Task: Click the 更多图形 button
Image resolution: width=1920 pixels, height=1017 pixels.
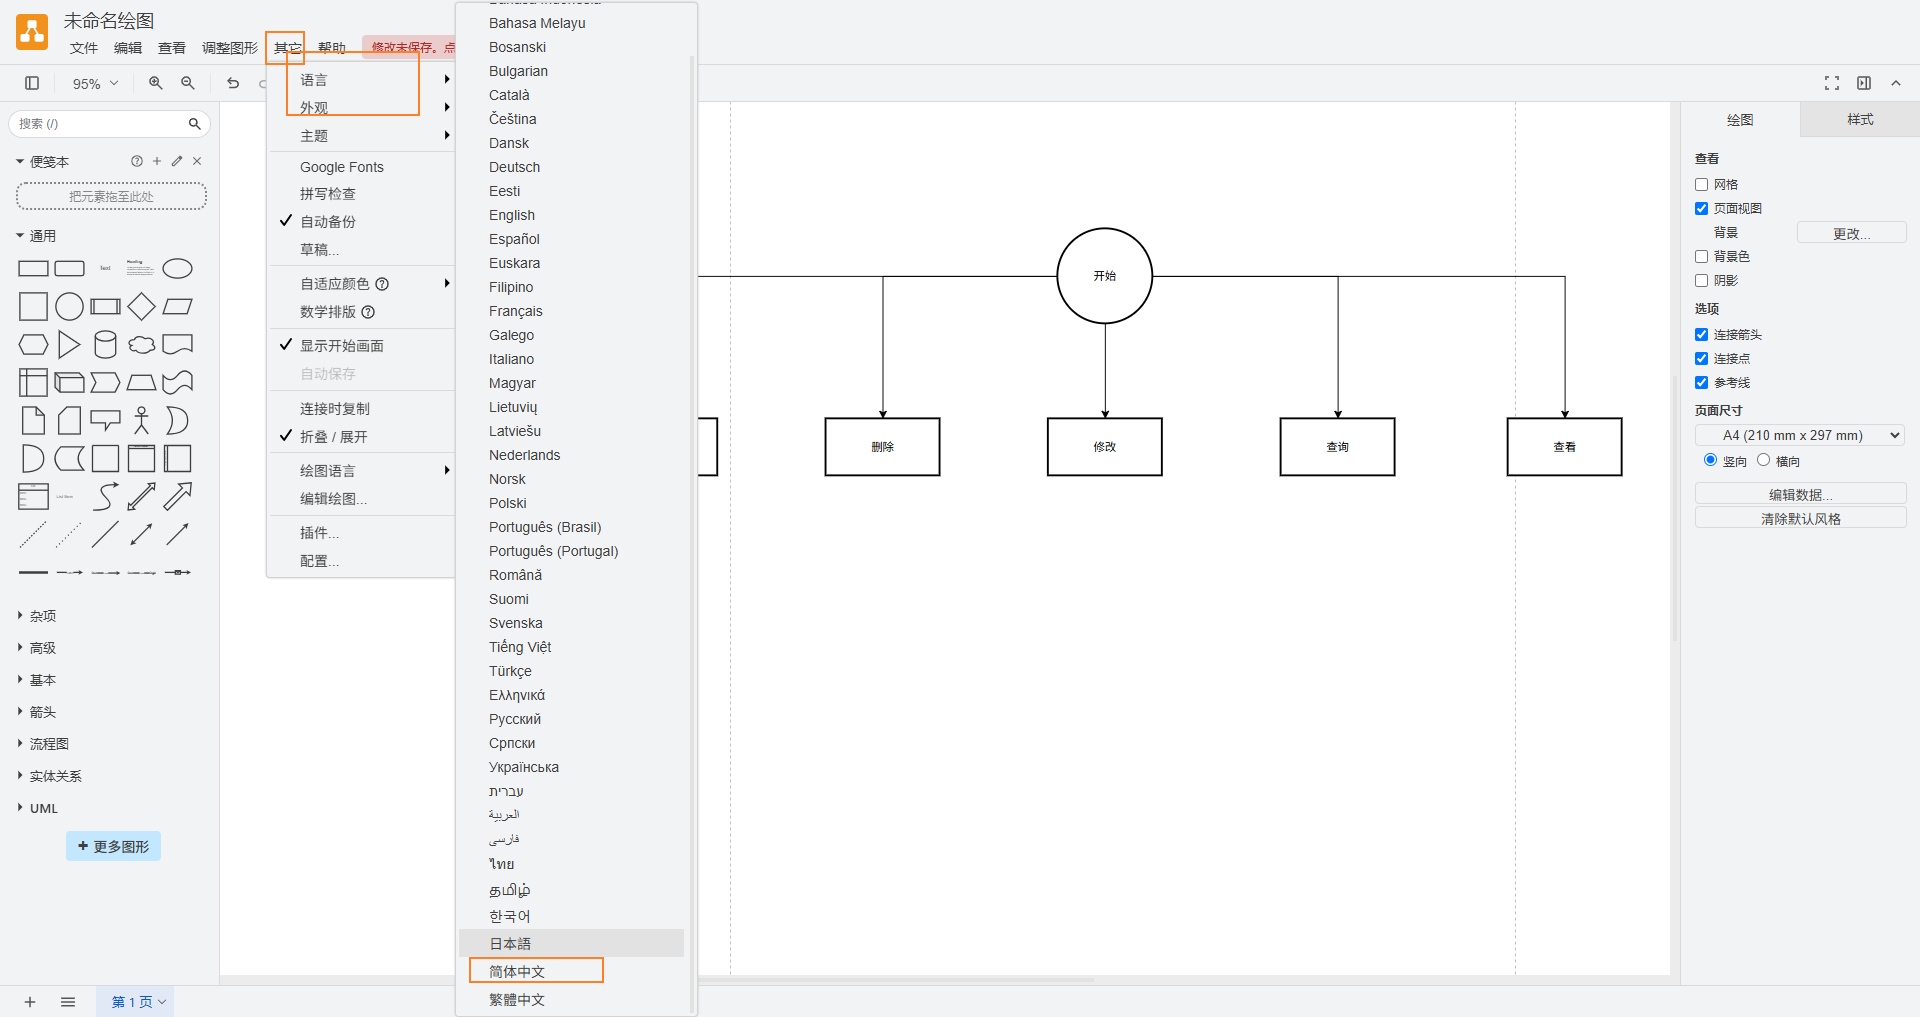Action: (113, 846)
